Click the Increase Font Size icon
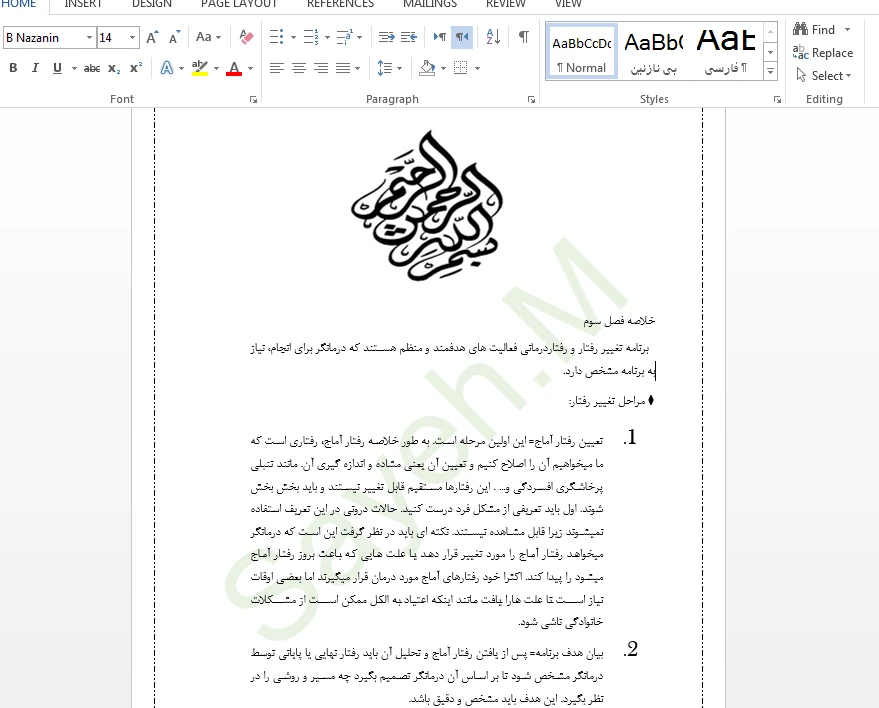This screenshot has height=708, width=879. pyautogui.click(x=152, y=37)
